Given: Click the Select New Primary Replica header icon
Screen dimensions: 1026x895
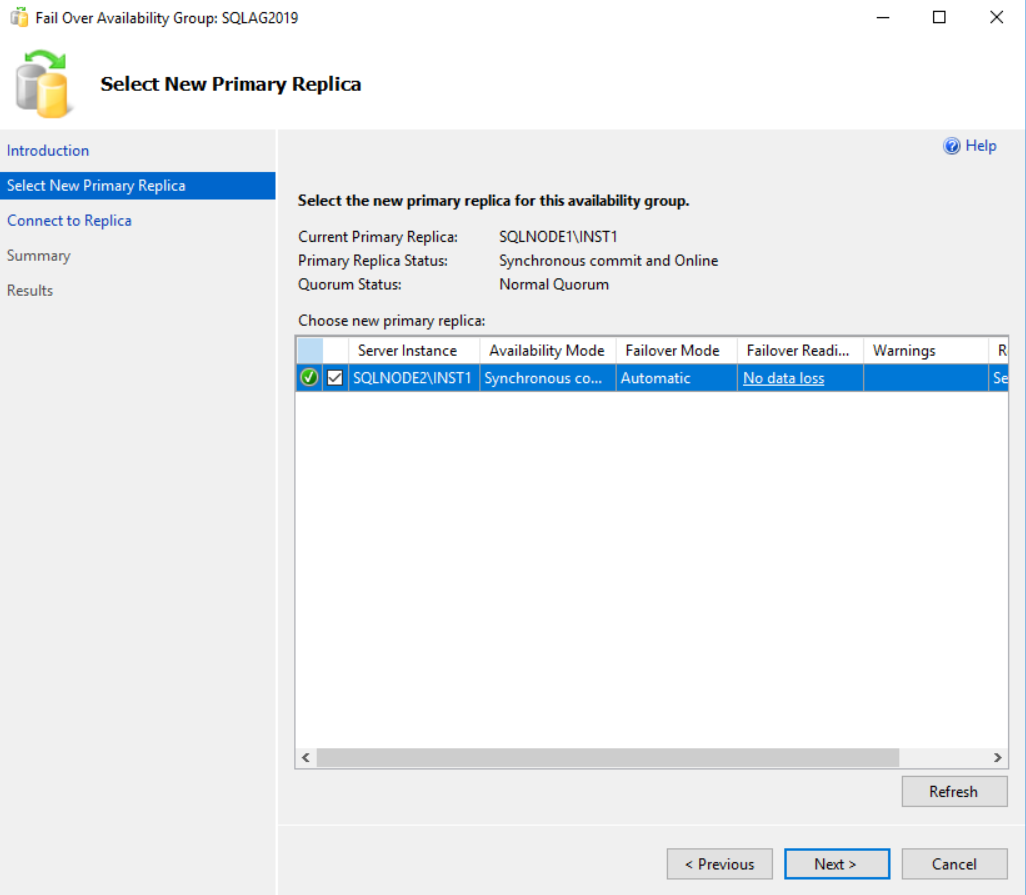Looking at the screenshot, I should coord(42,84).
